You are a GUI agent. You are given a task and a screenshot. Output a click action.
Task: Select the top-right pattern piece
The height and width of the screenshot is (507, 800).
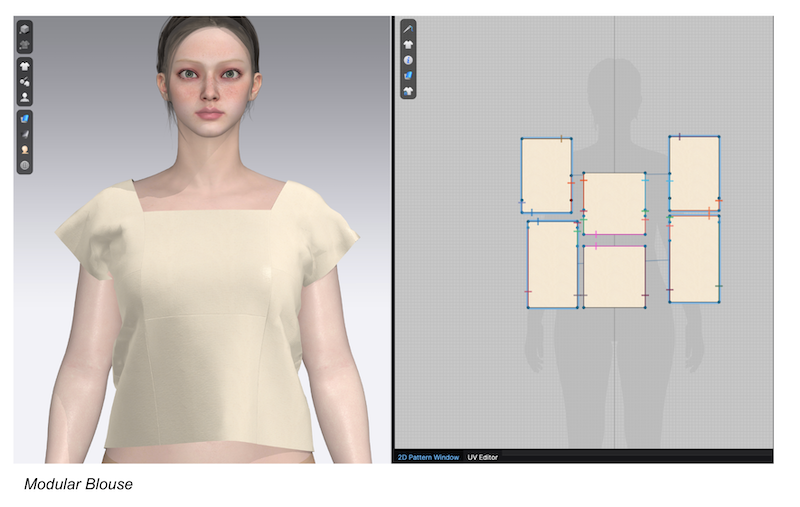tap(694, 172)
